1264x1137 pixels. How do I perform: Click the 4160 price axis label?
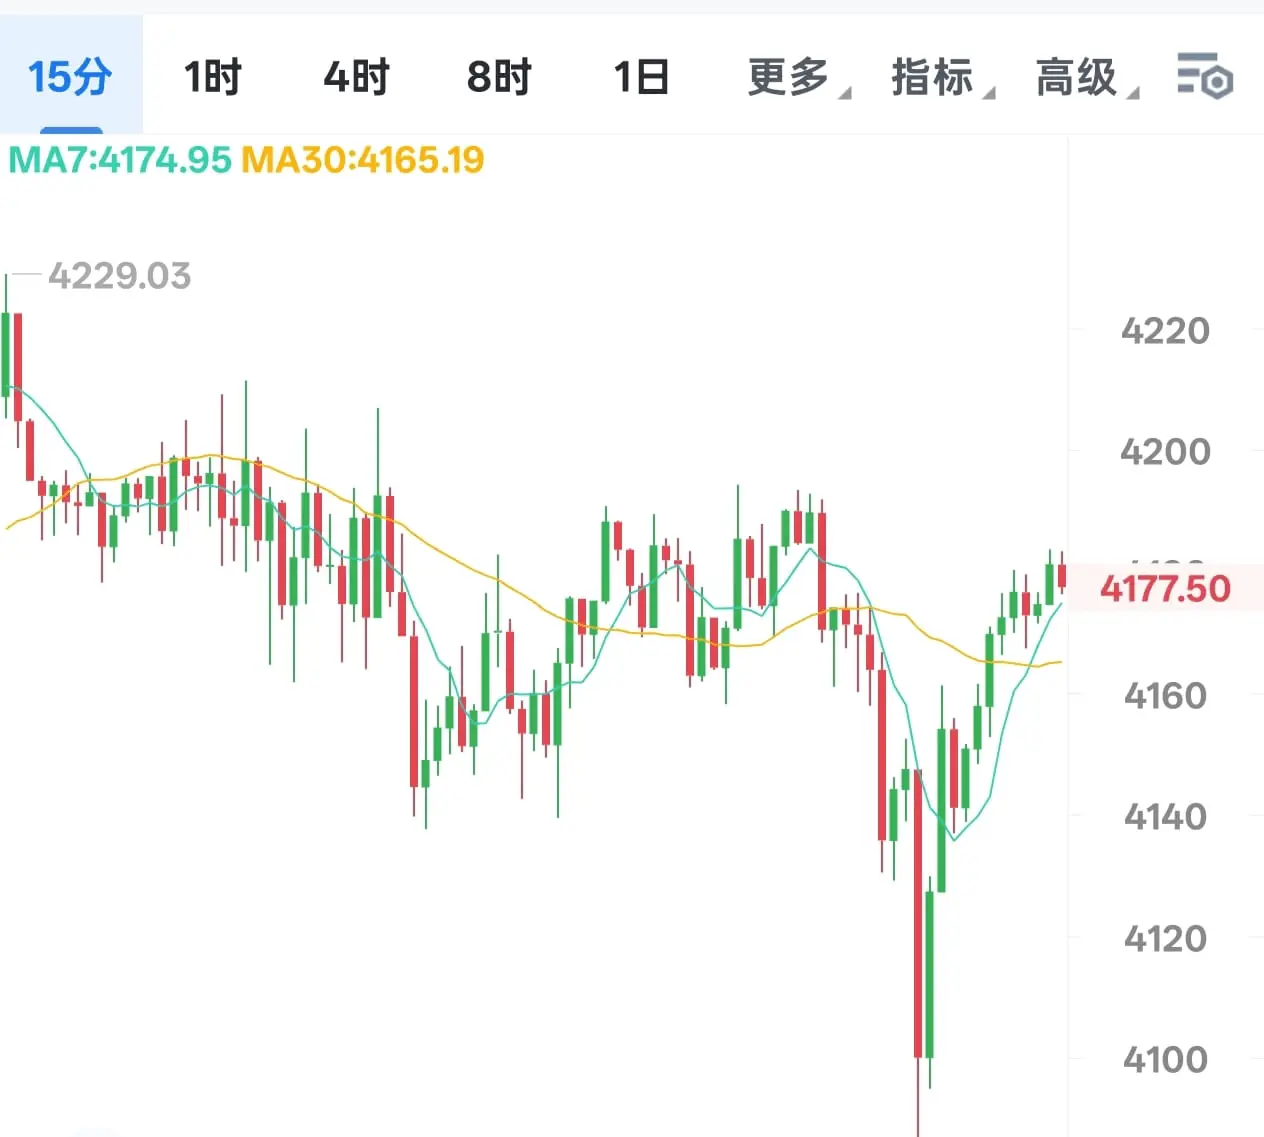point(1165,695)
